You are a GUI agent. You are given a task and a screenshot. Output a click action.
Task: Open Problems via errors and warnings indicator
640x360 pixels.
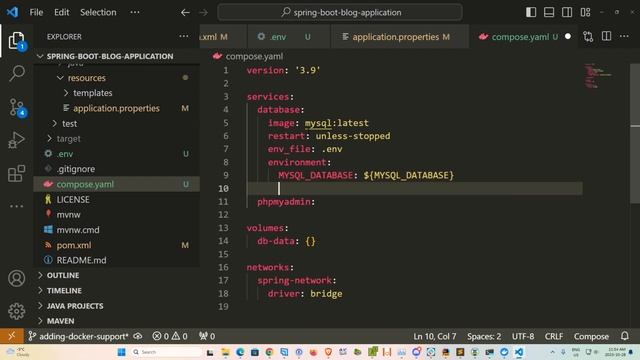point(170,336)
